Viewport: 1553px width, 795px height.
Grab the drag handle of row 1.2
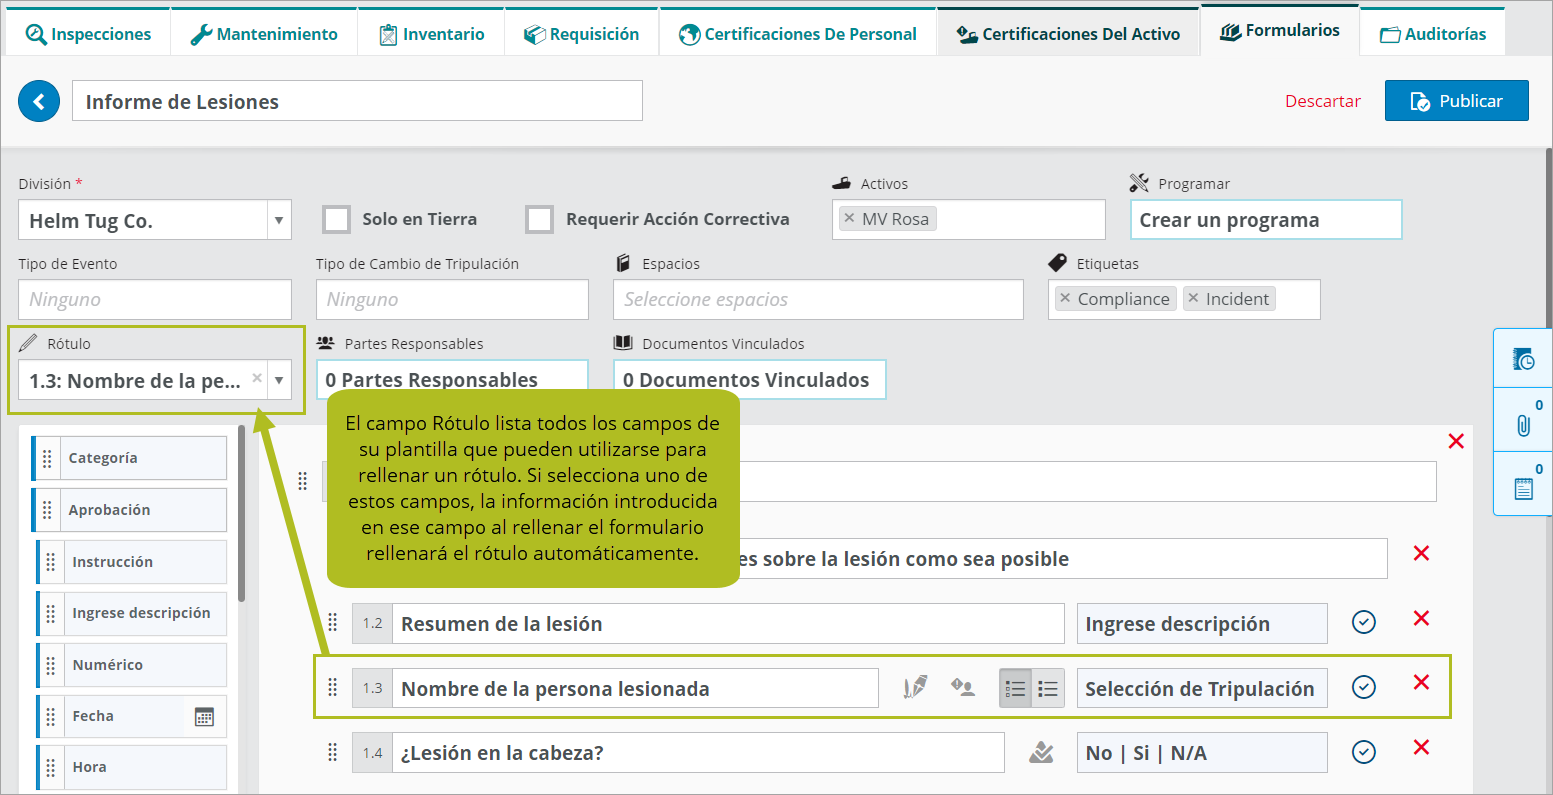click(333, 622)
